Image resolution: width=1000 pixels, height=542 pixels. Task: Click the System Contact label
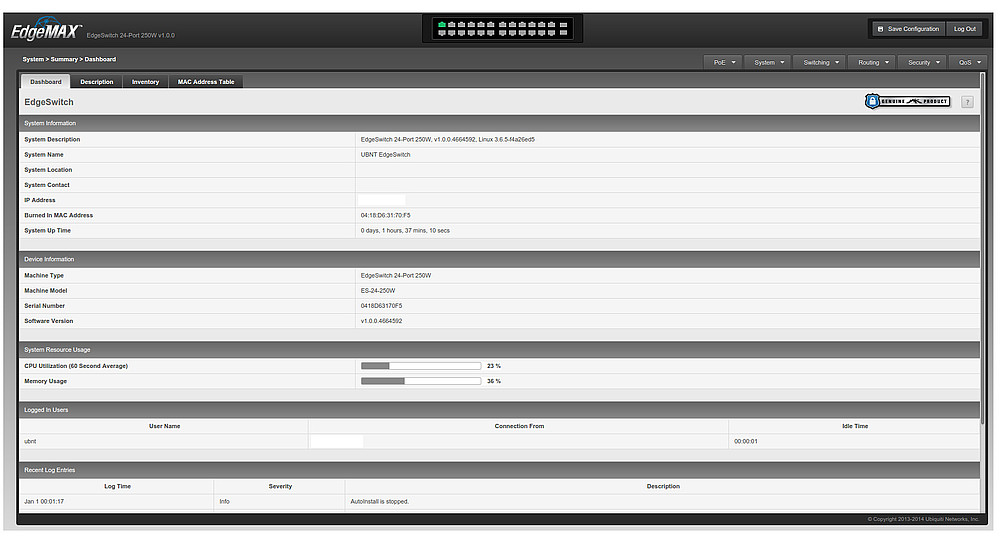[x=47, y=185]
